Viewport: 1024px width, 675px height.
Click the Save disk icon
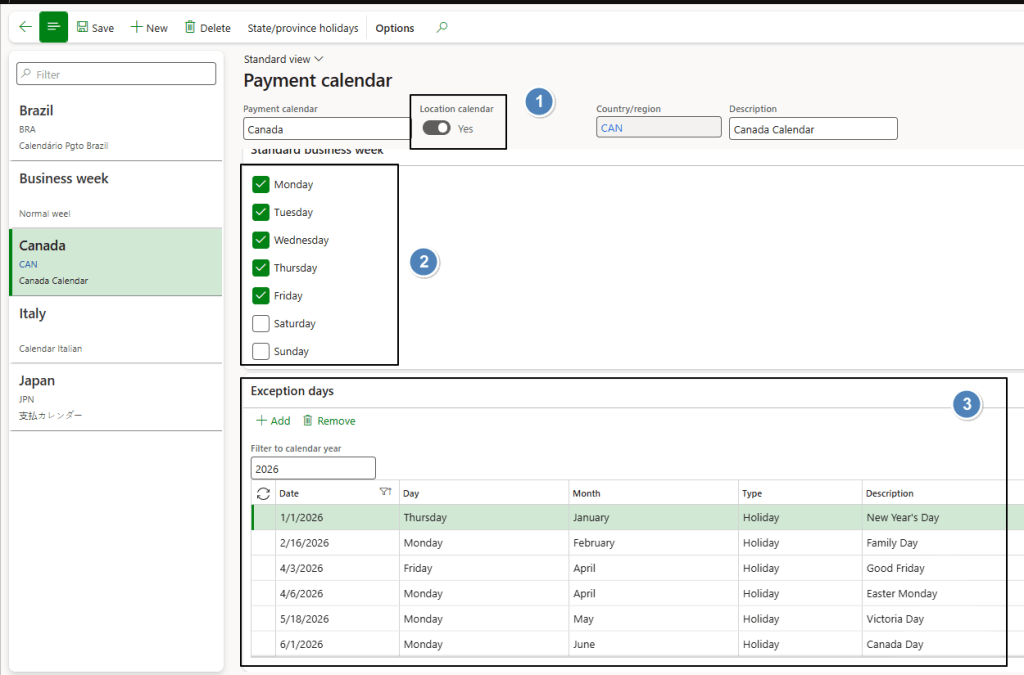click(x=83, y=28)
